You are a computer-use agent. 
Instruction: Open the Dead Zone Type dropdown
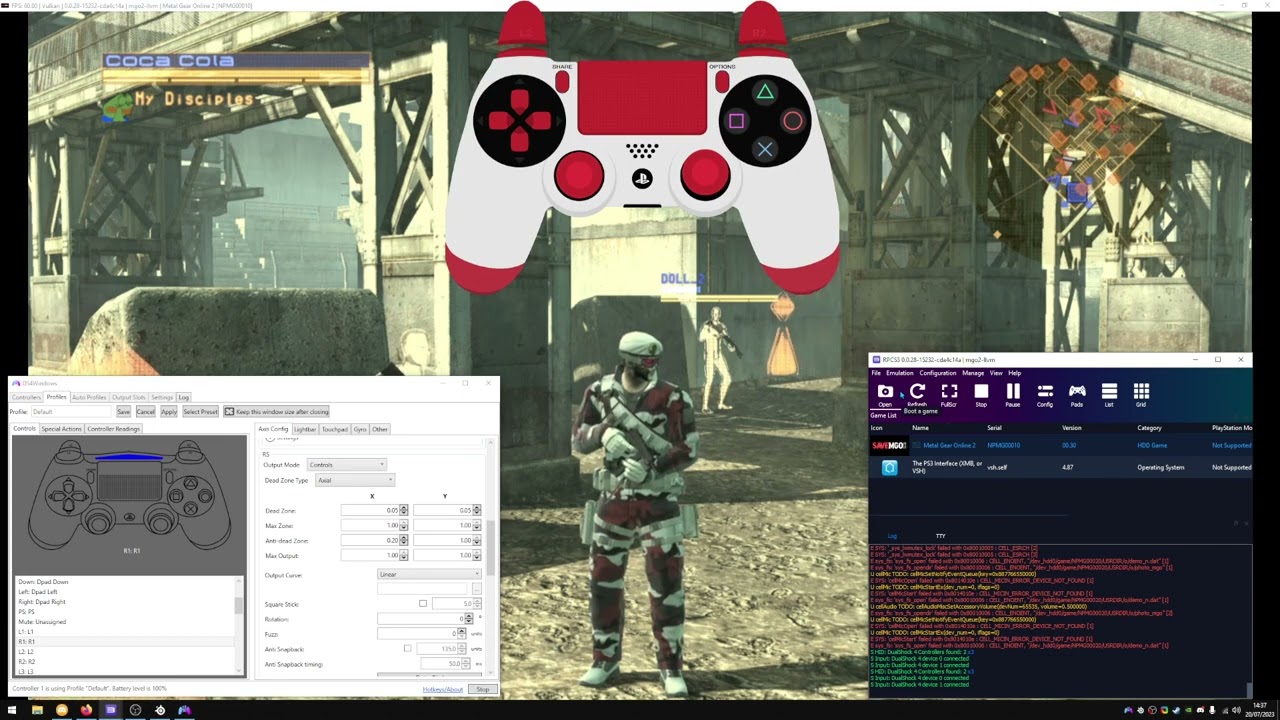pyautogui.click(x=355, y=481)
